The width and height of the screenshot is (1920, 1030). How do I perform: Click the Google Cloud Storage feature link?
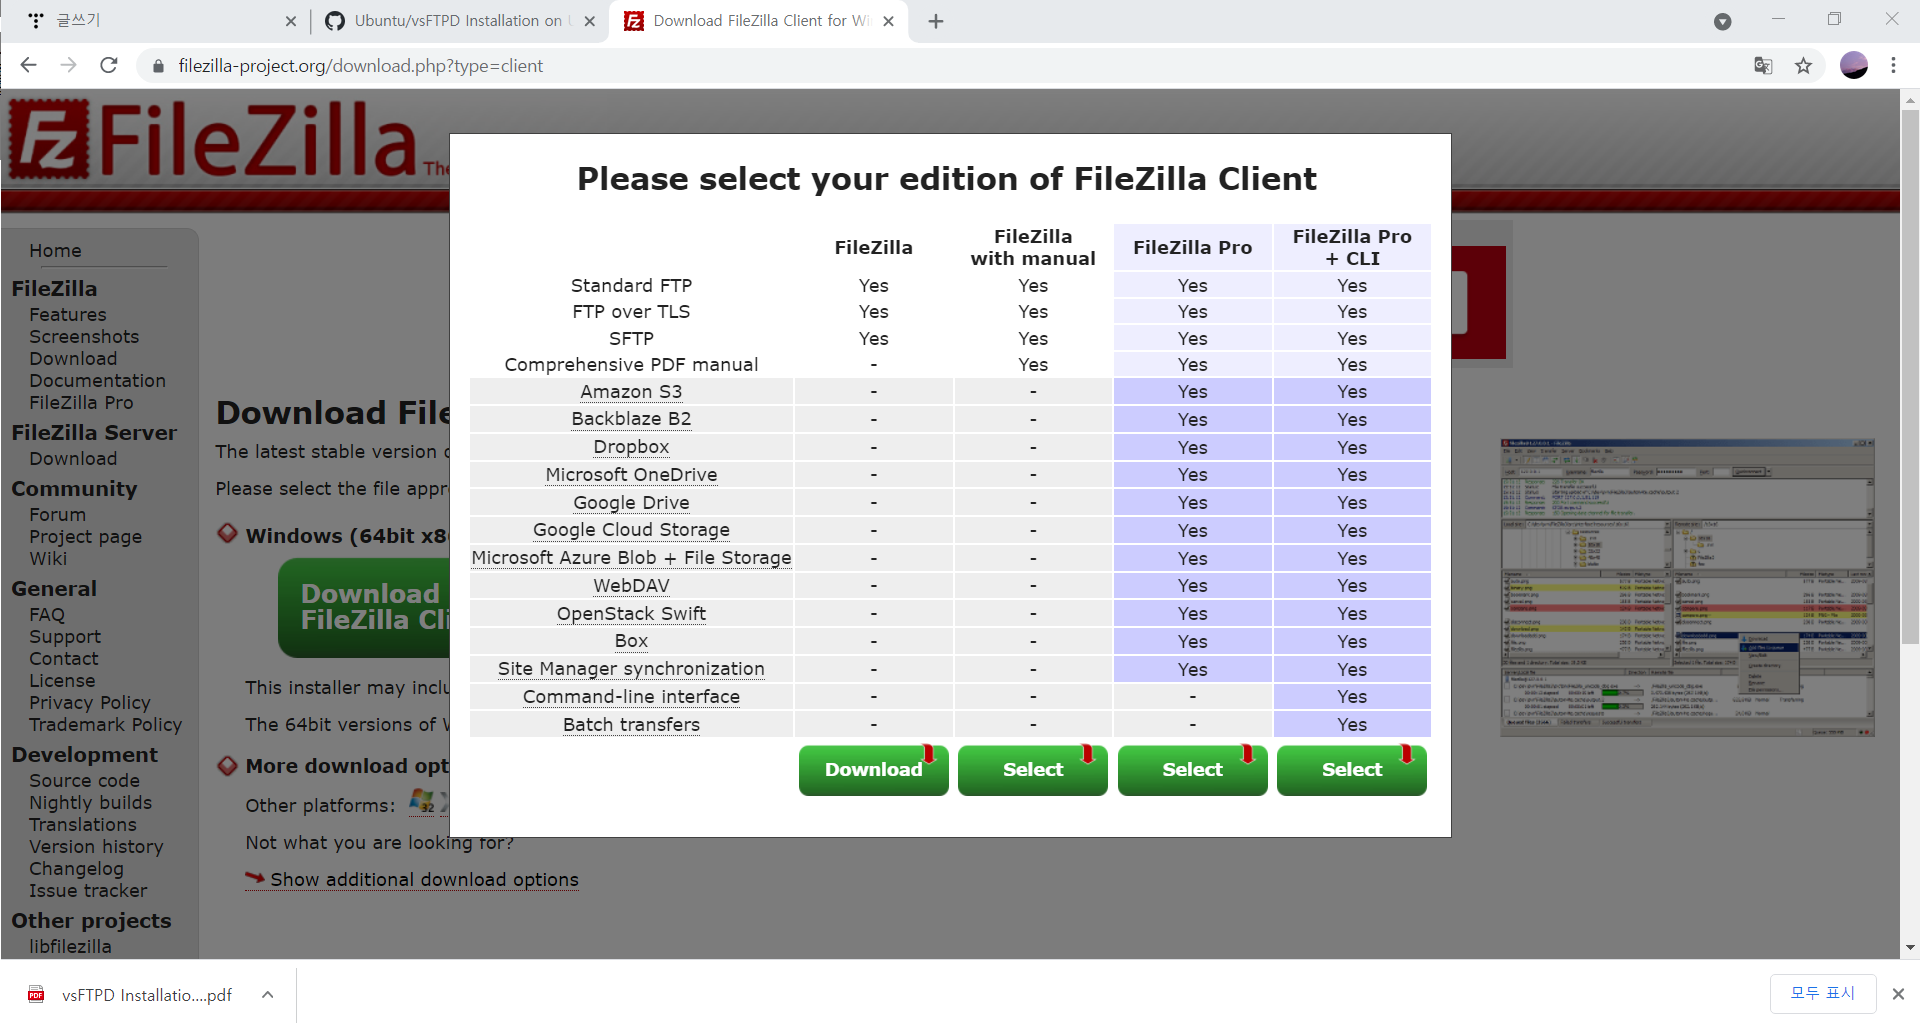point(631,530)
